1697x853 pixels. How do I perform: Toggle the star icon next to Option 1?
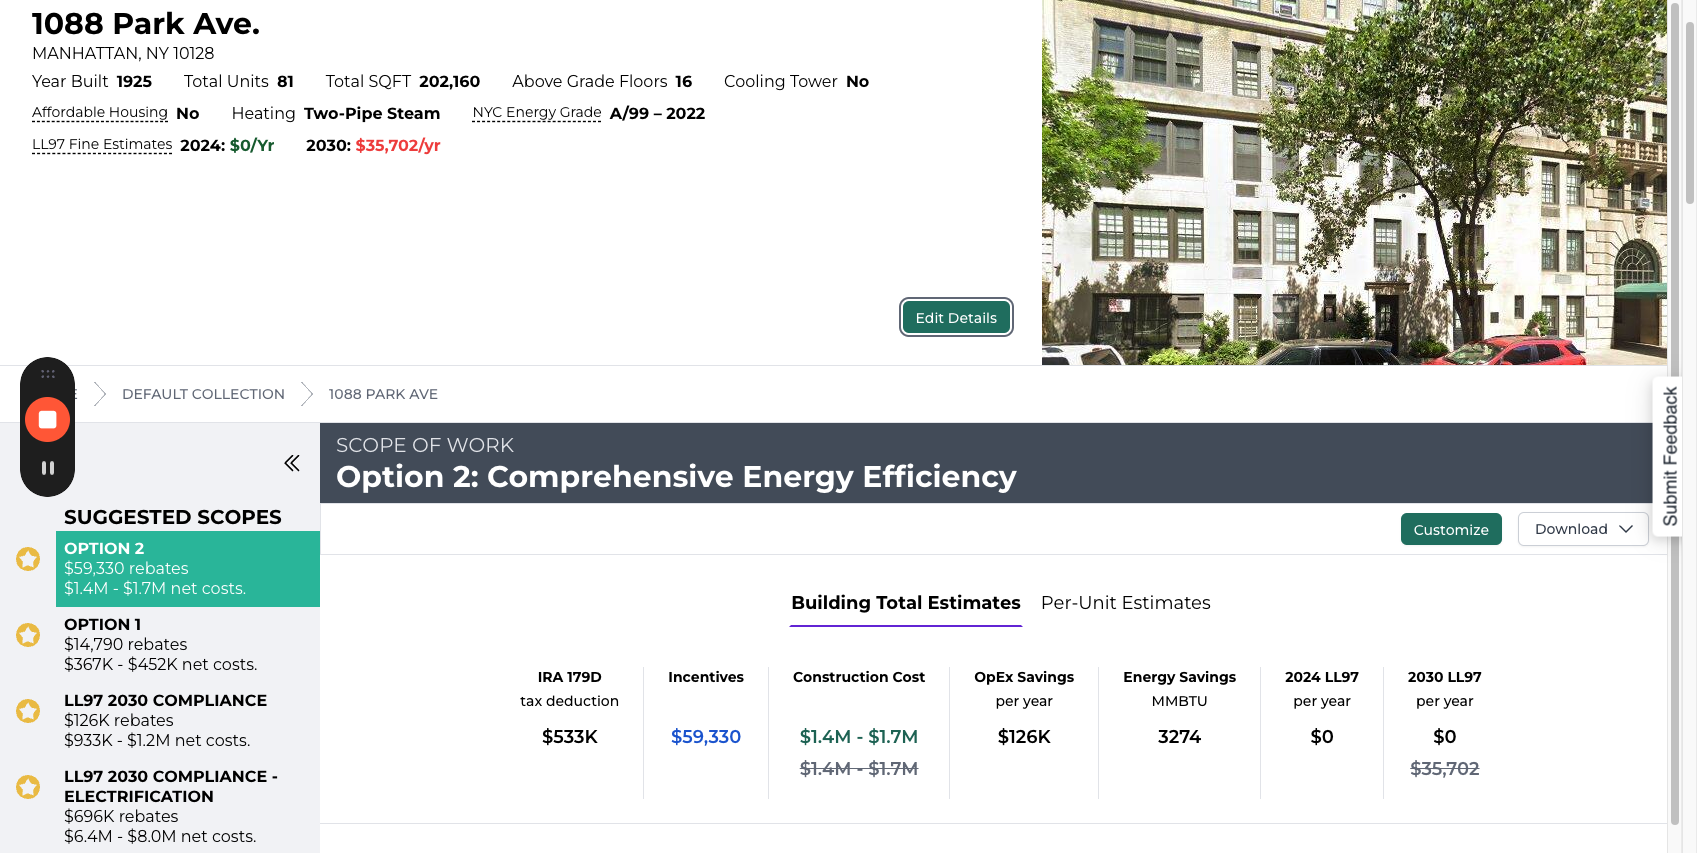point(28,635)
